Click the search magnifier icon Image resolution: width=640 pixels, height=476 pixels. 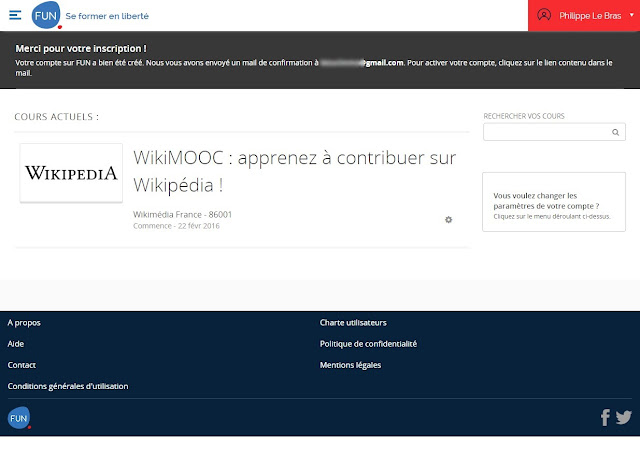click(616, 132)
